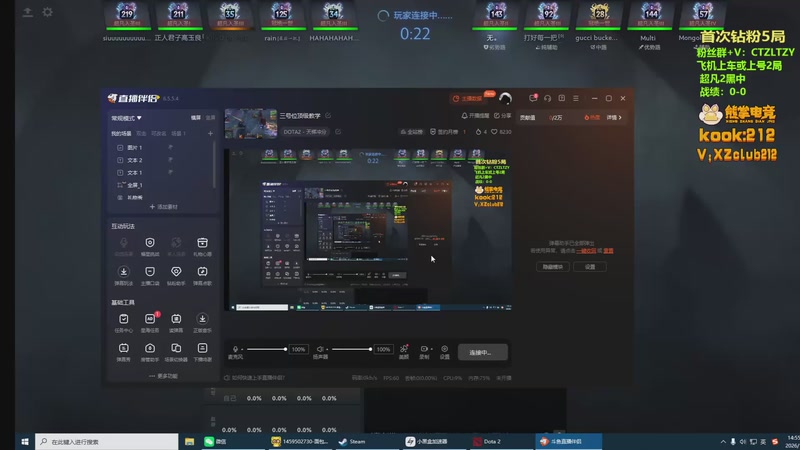Click the 正版音乐 music download icon

click(203, 319)
